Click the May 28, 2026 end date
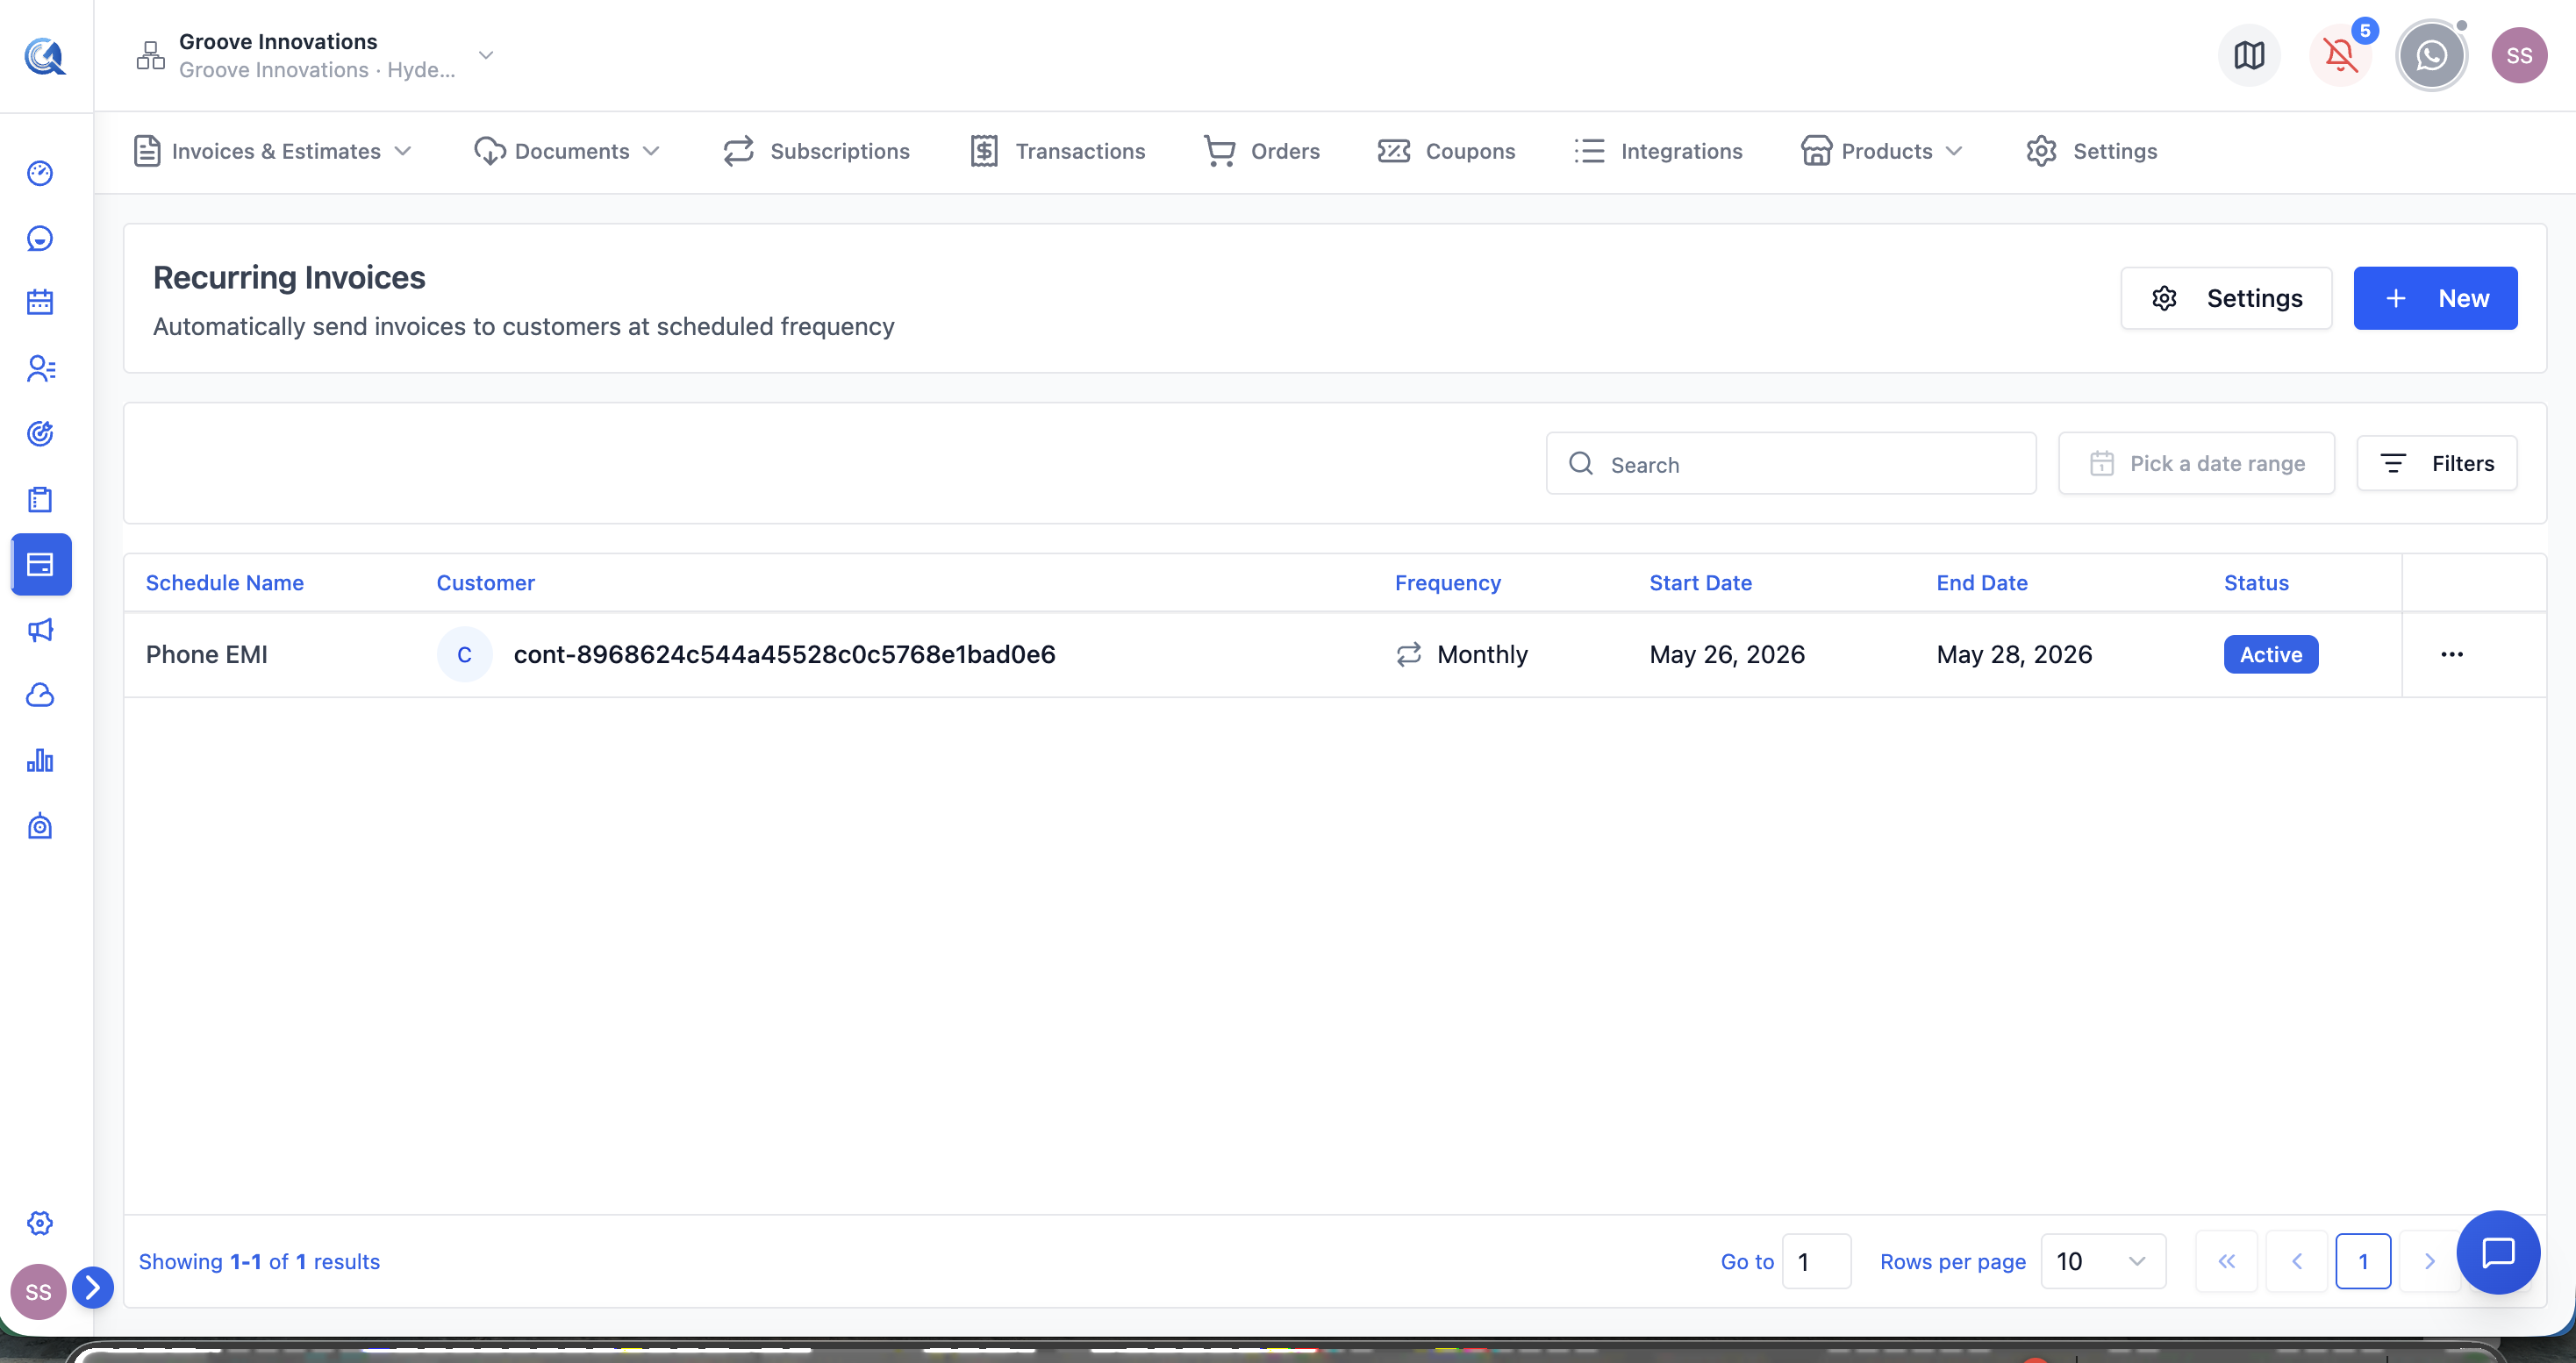The width and height of the screenshot is (2576, 1363). [x=2014, y=654]
